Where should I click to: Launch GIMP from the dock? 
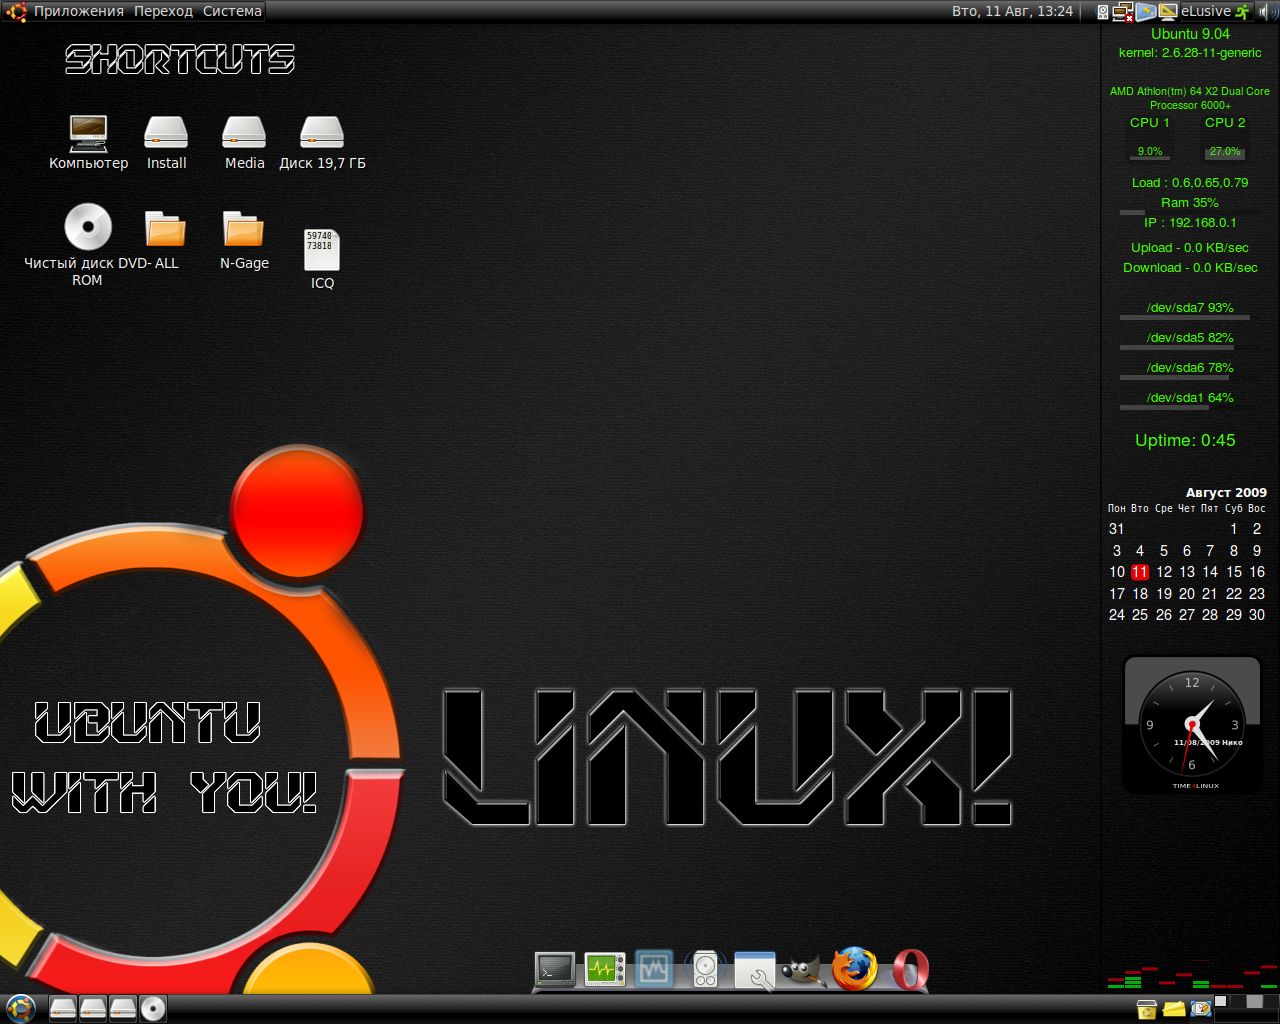[803, 970]
